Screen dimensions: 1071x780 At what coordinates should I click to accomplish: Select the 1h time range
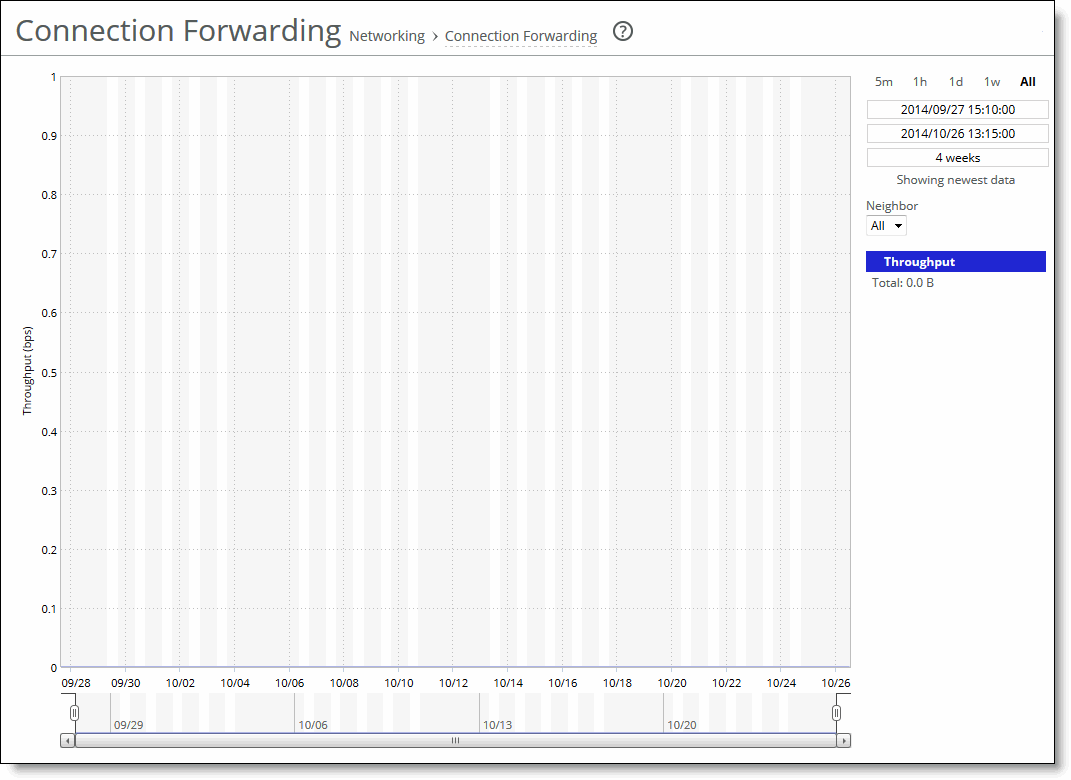point(920,82)
